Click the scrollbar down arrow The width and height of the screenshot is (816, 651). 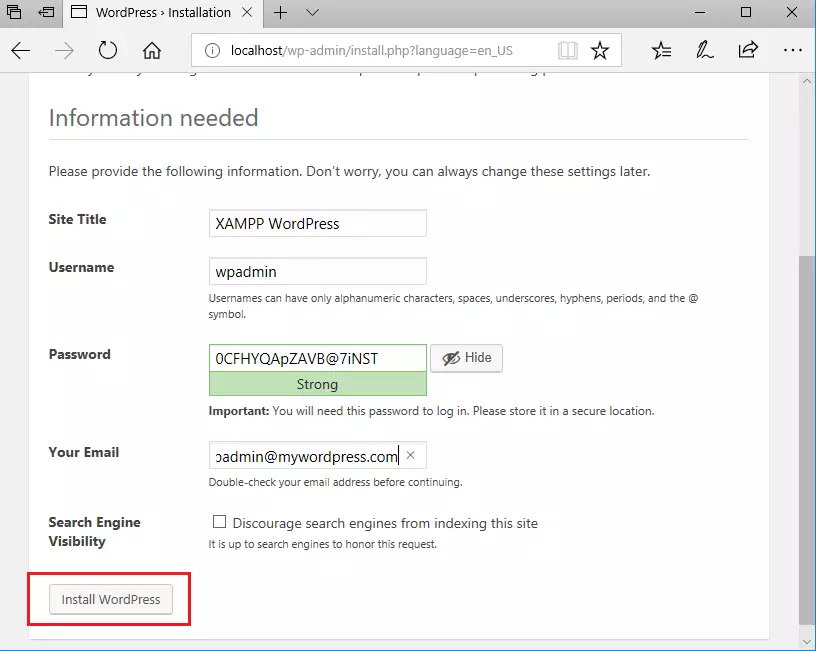coord(806,642)
